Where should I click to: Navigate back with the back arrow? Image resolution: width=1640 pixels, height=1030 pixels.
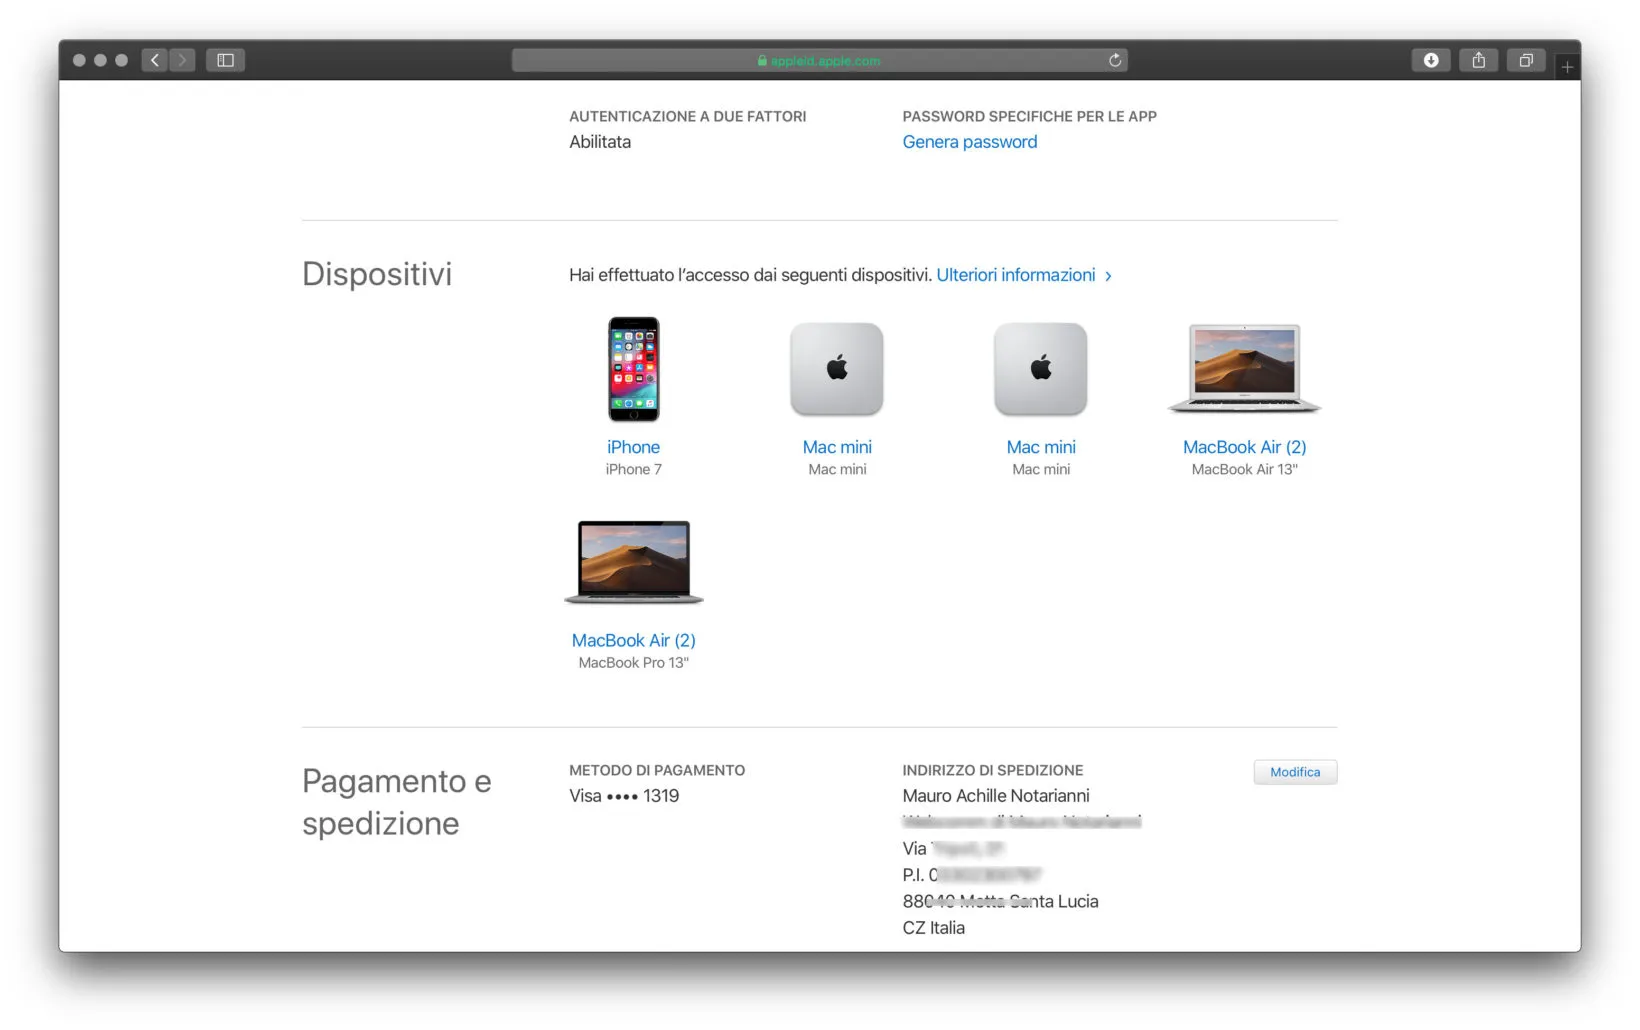point(154,60)
